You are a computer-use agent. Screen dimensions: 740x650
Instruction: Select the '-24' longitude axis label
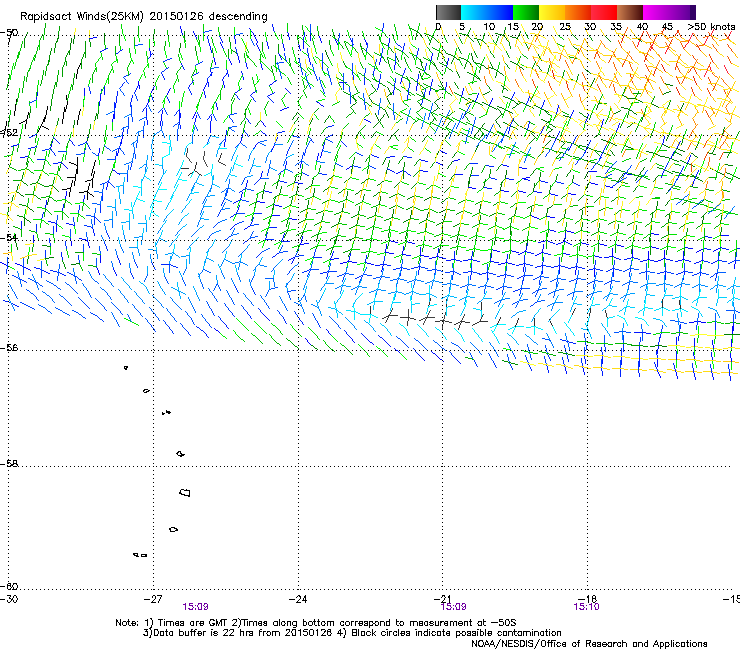tap(298, 599)
